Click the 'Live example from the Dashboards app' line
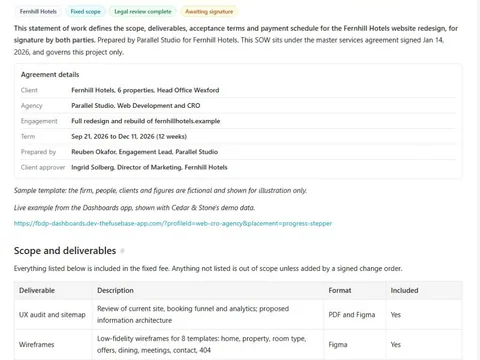 (x=134, y=208)
